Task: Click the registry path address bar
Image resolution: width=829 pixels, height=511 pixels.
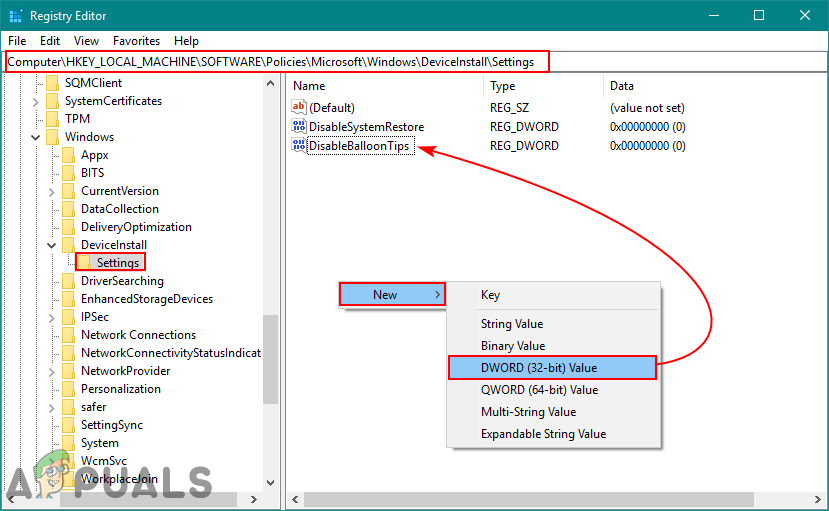Action: [414, 62]
